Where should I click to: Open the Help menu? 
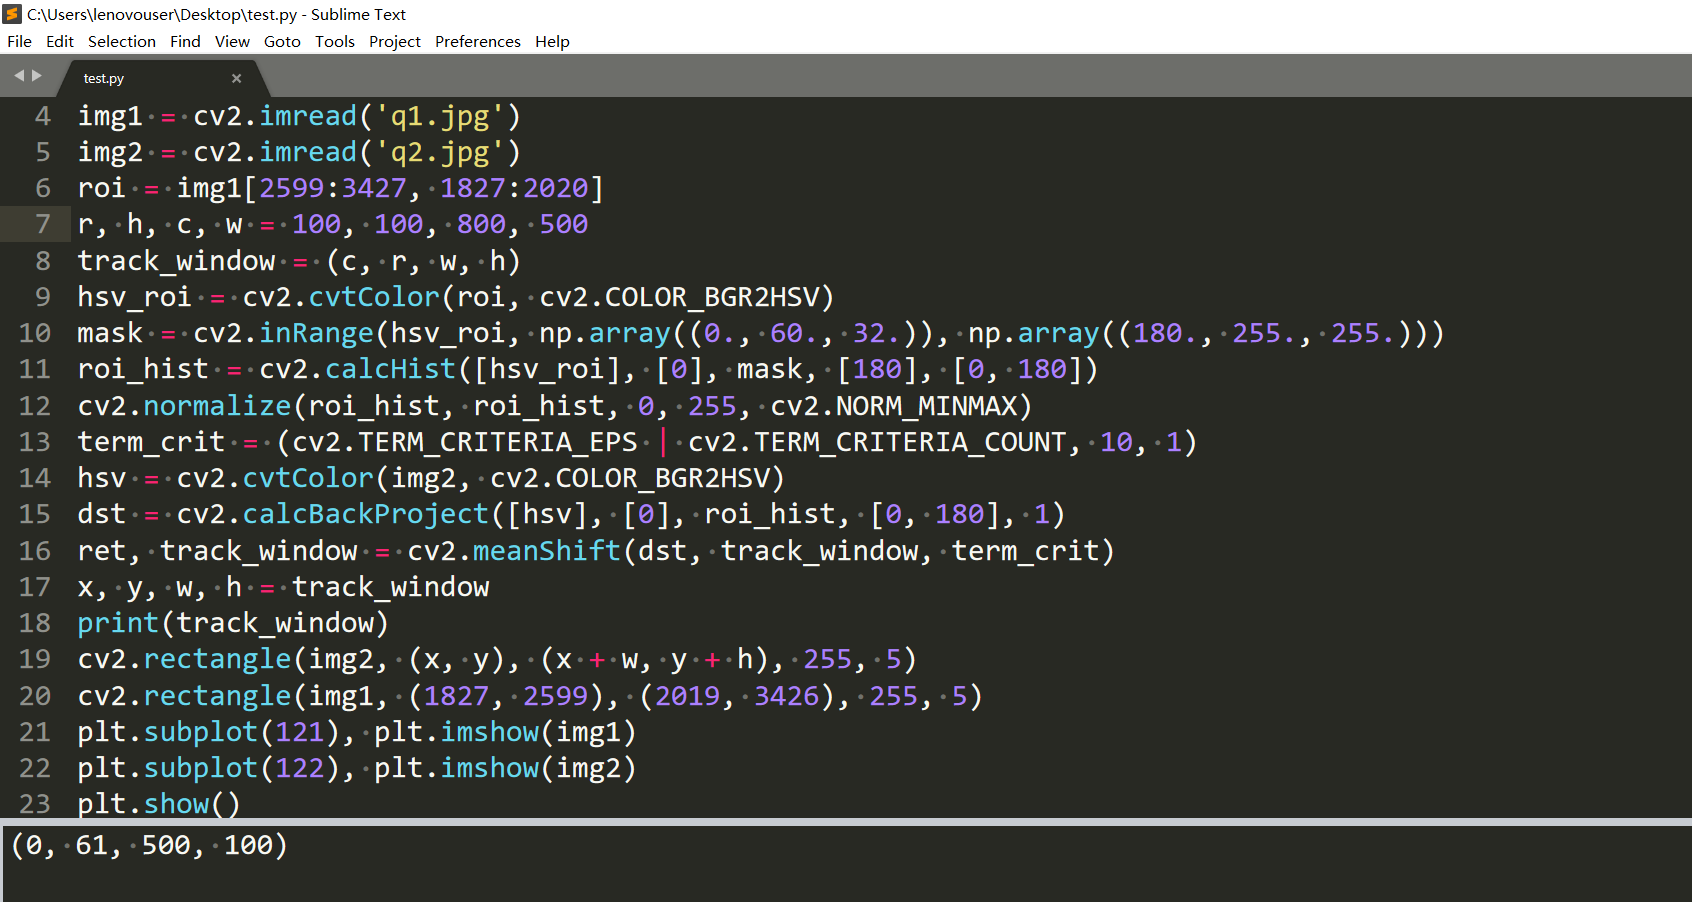coord(552,41)
